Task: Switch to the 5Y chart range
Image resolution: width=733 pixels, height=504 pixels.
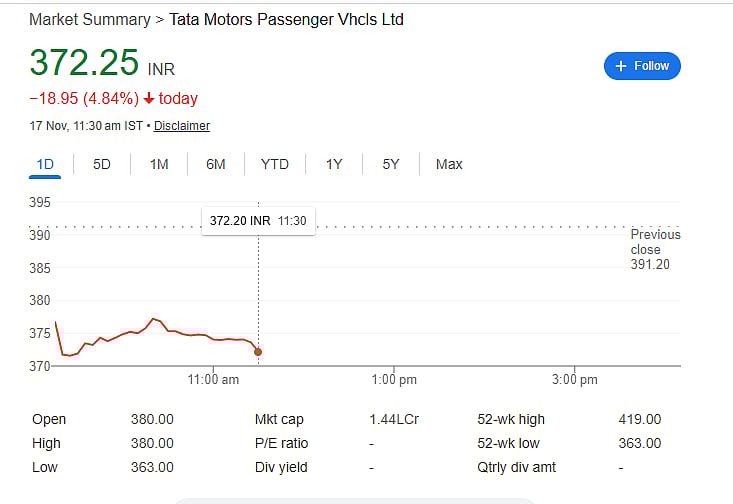Action: point(391,164)
